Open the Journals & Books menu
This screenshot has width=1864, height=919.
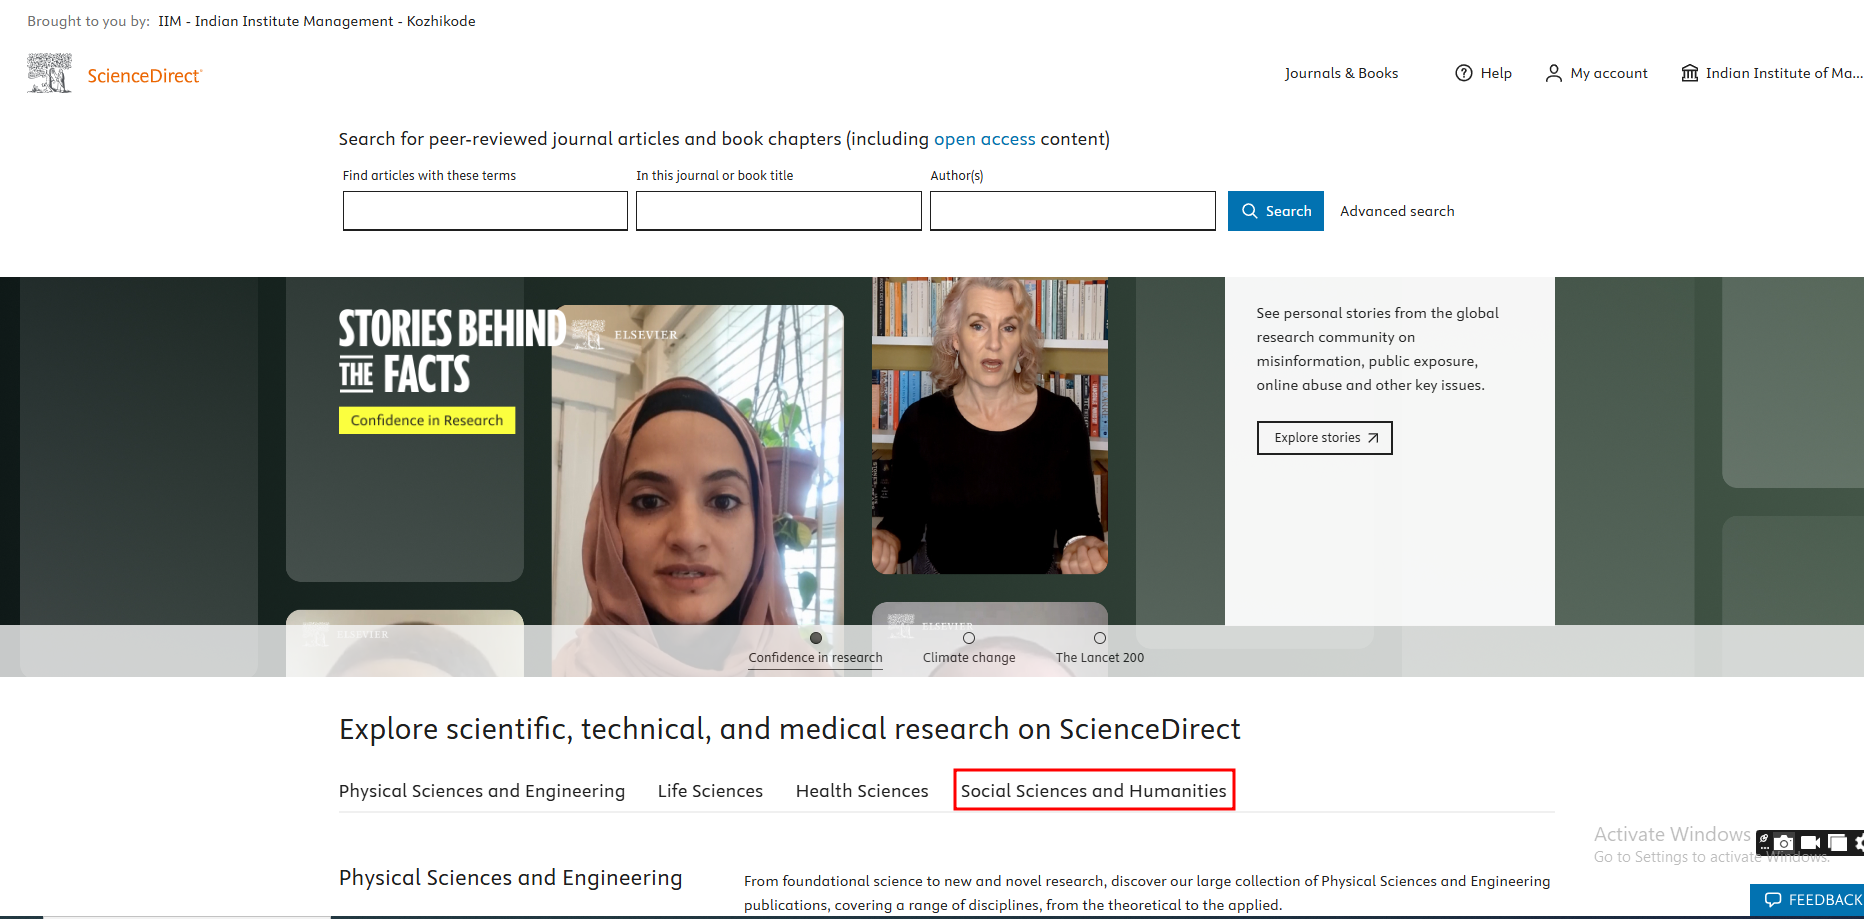point(1341,73)
